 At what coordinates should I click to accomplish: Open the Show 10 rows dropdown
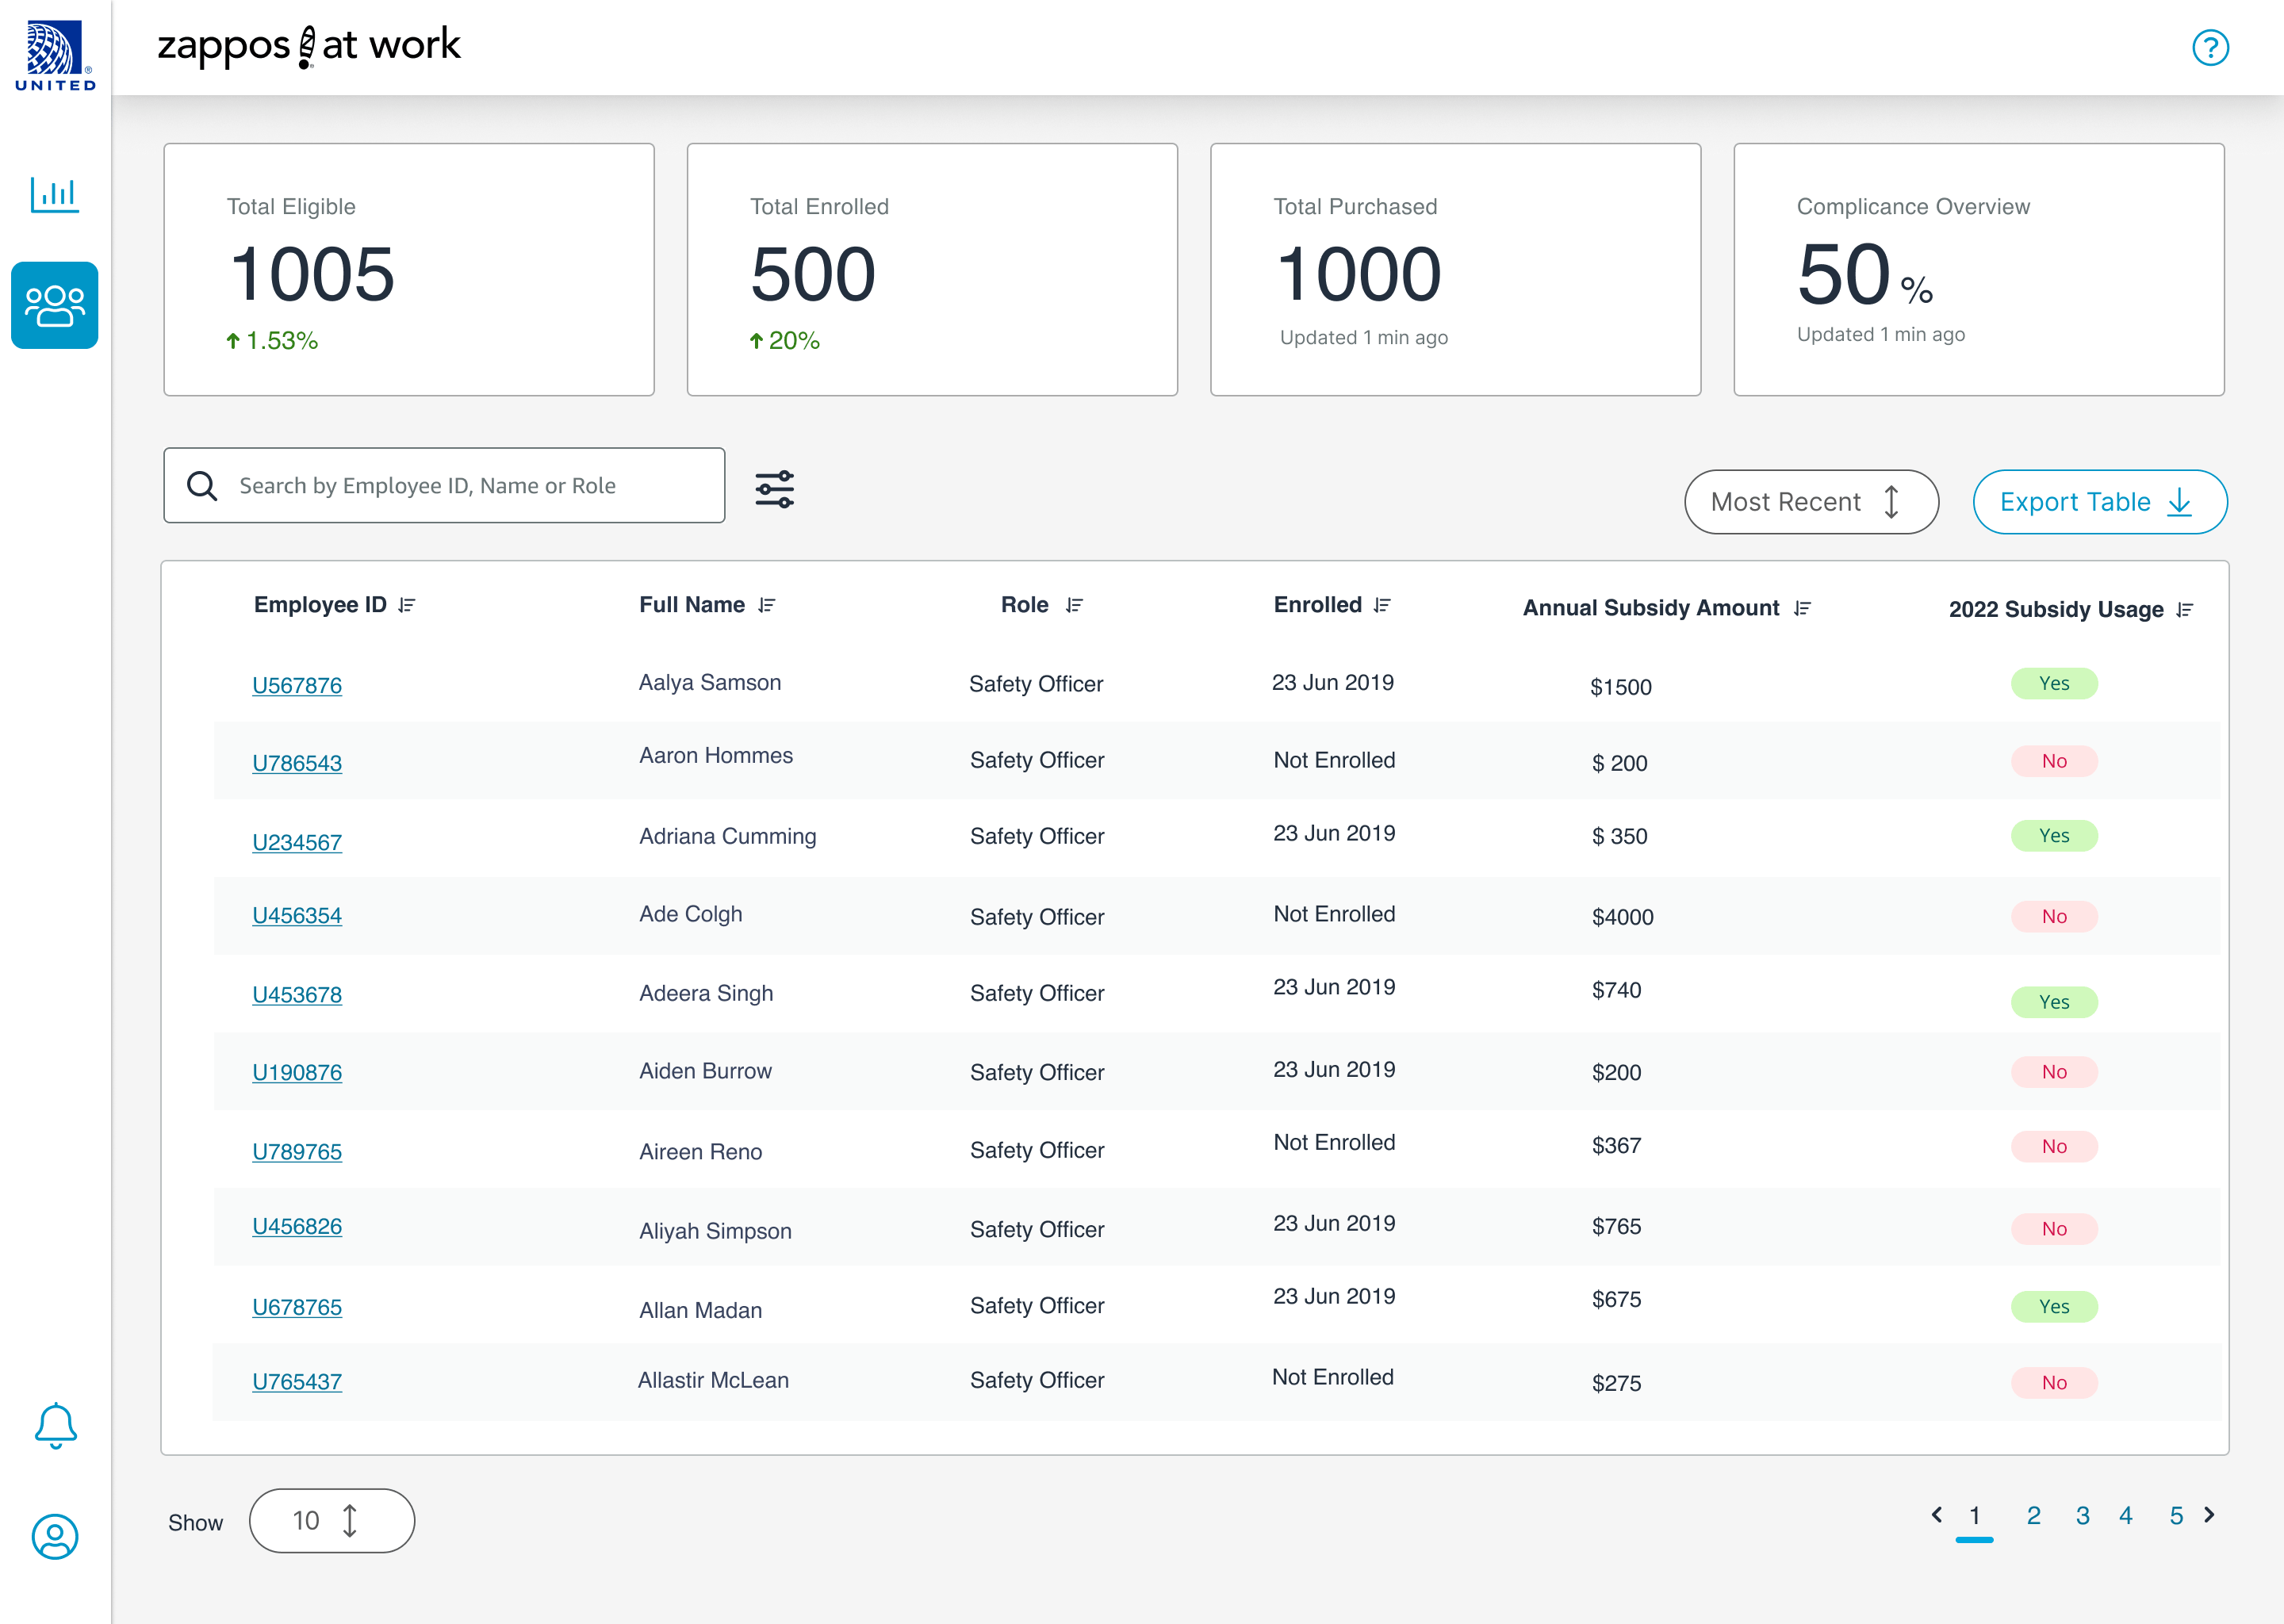coord(331,1521)
